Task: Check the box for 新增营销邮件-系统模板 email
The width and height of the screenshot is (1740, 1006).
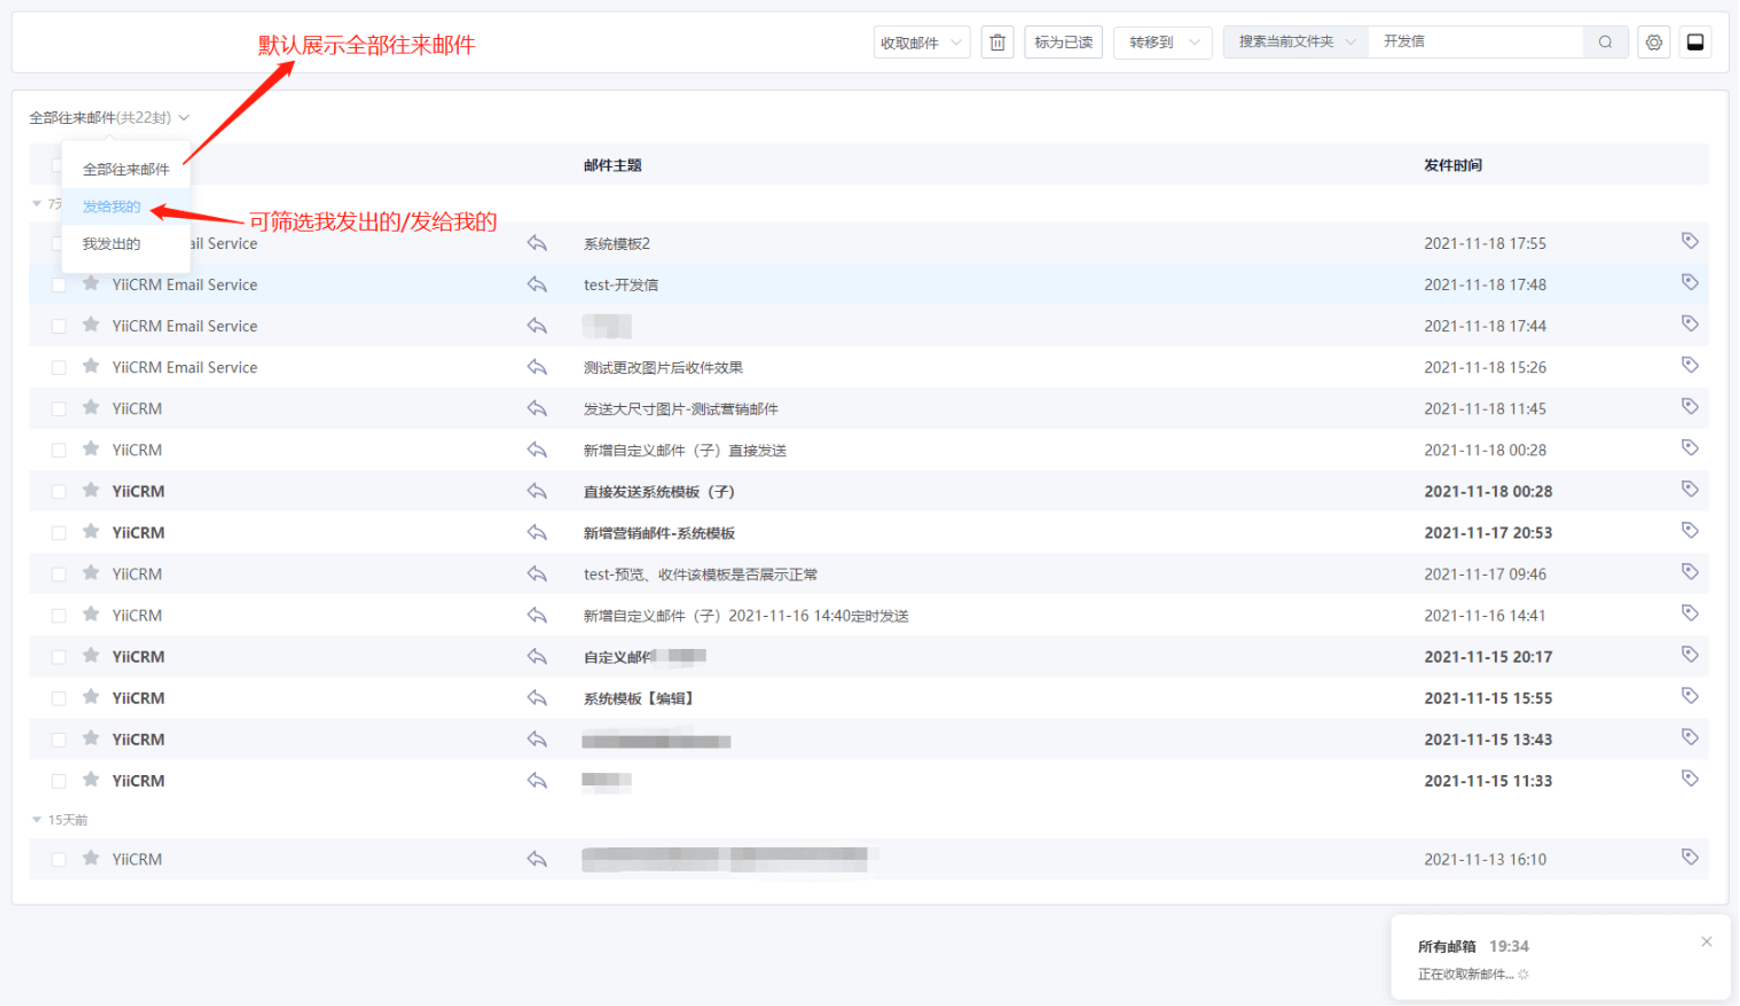Action: tap(59, 533)
